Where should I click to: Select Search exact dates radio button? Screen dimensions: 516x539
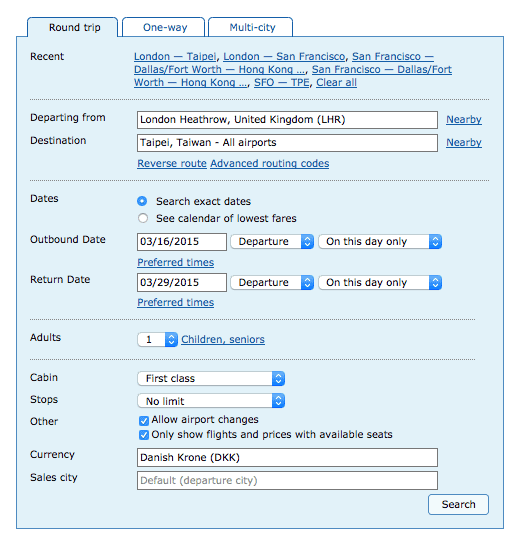click(x=142, y=201)
